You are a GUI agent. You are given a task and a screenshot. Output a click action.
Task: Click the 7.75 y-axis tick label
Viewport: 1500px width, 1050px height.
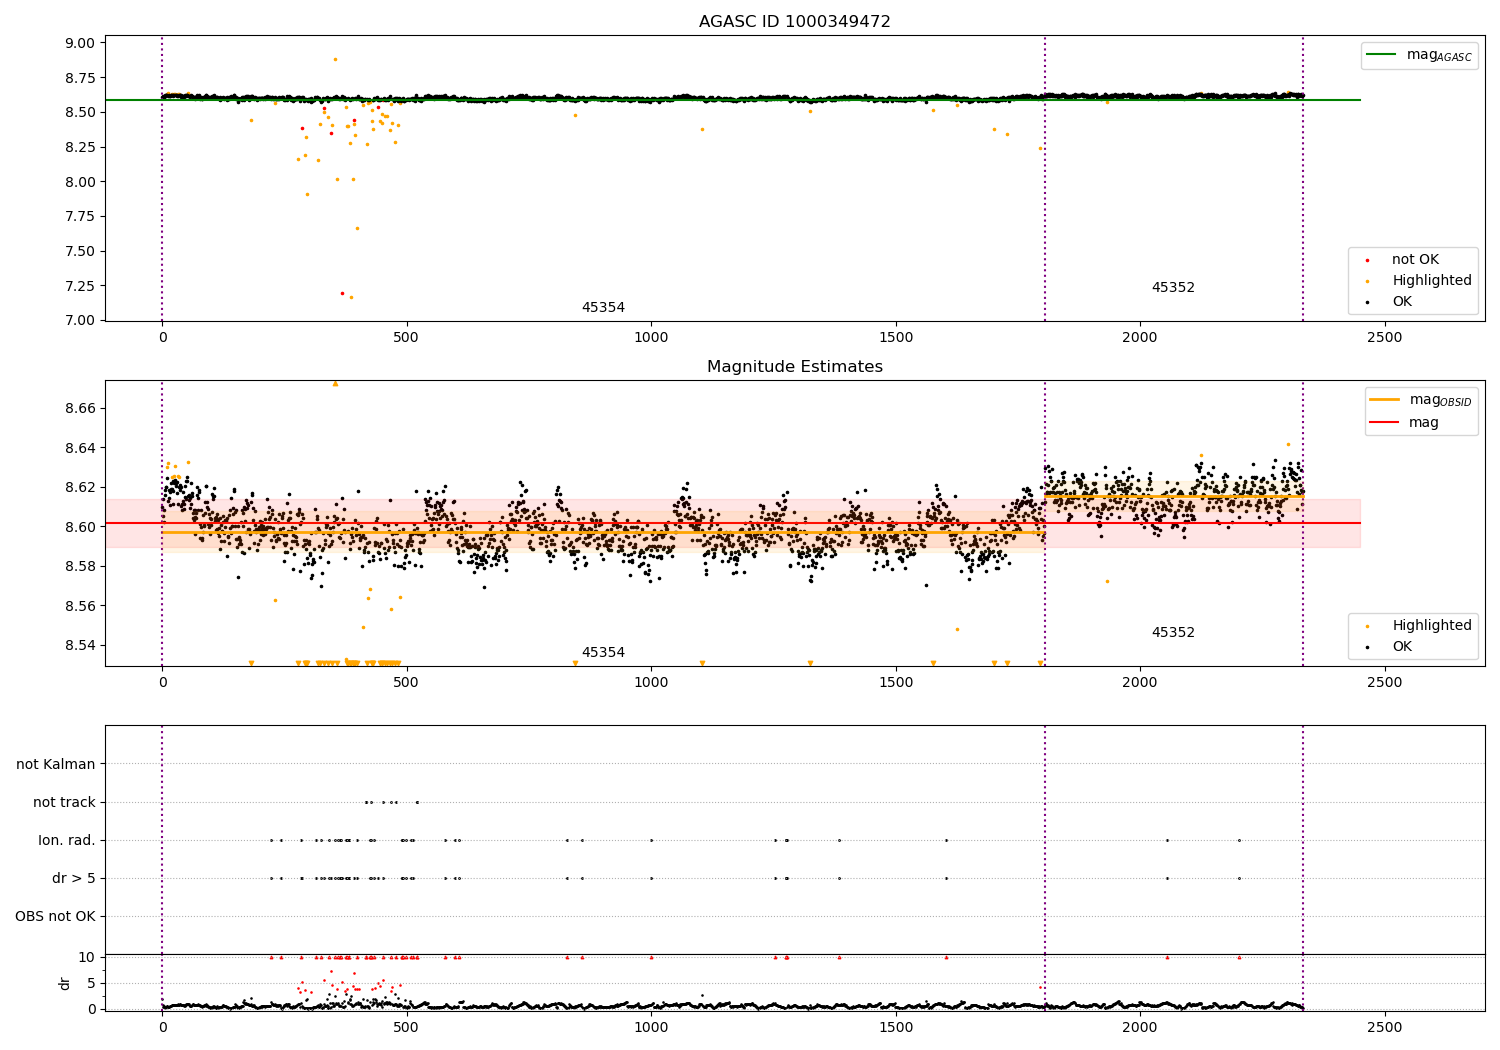tap(80, 217)
